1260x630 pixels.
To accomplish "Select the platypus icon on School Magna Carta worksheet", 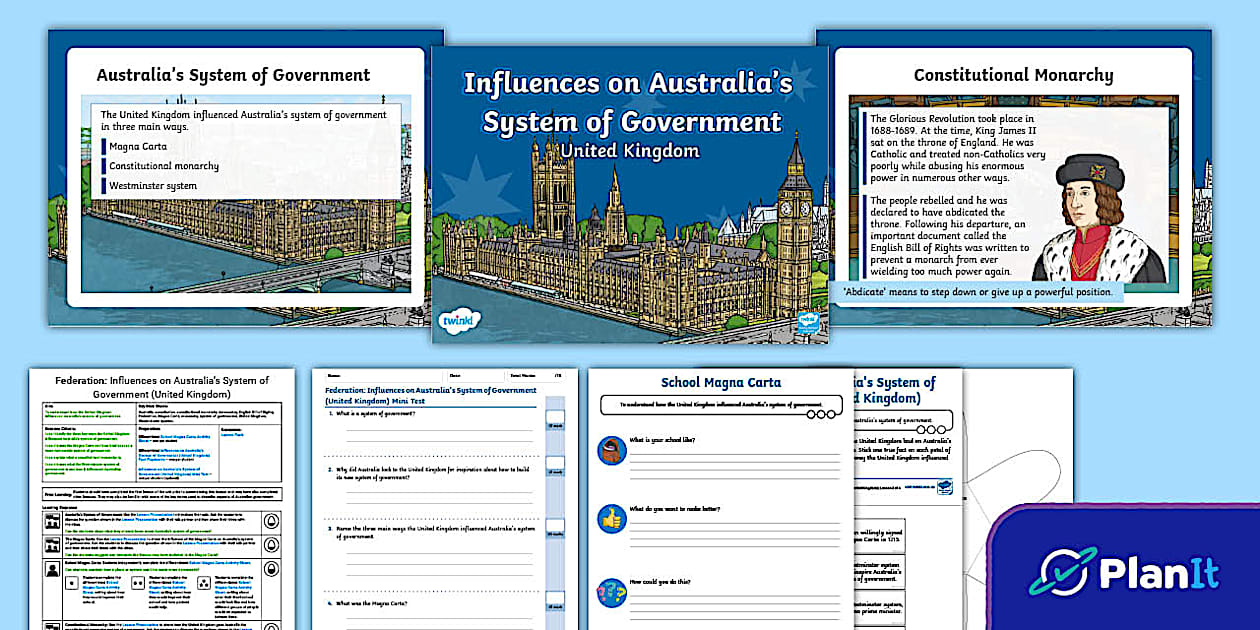I will pyautogui.click(x=611, y=451).
